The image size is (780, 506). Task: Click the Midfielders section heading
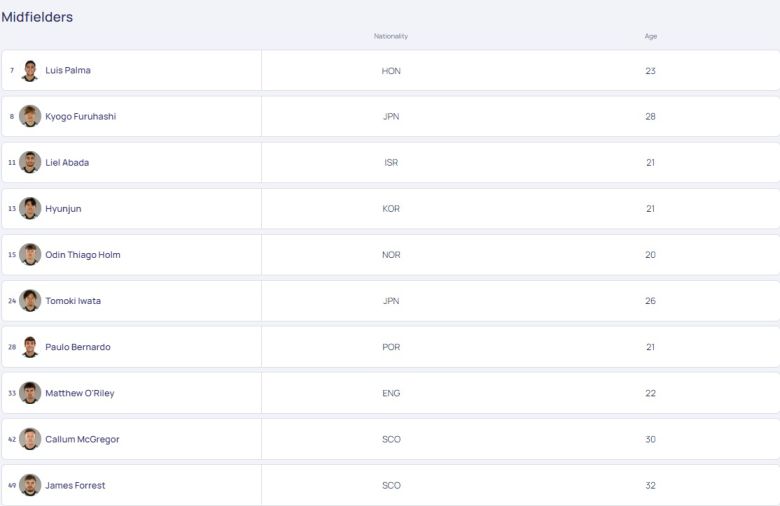pyautogui.click(x=37, y=17)
